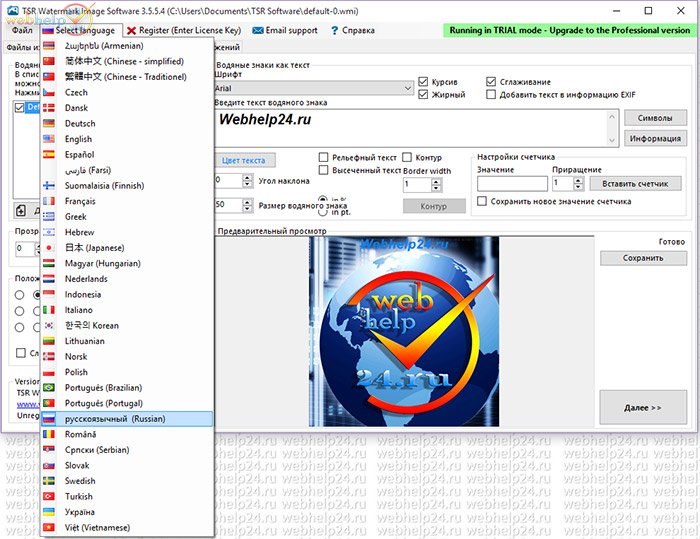Click the Chinese simplified flag icon

[49, 61]
